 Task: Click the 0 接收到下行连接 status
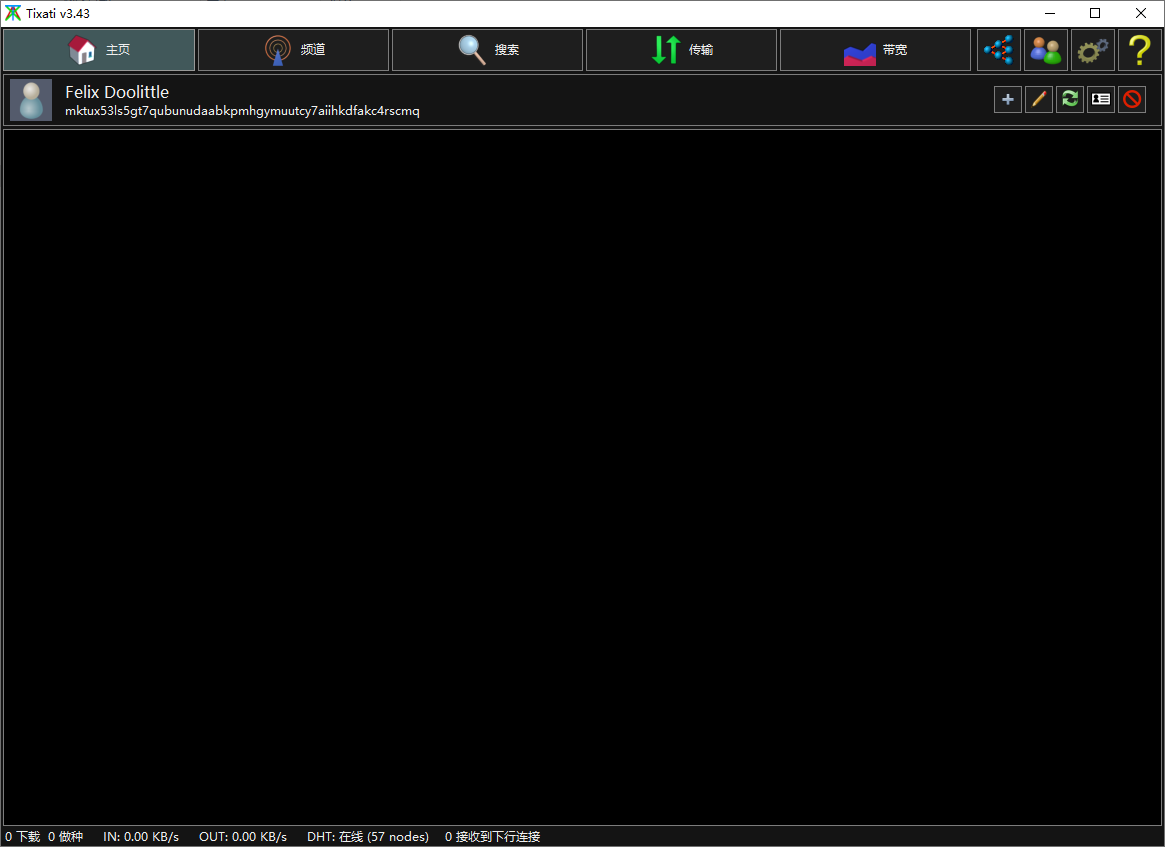point(493,837)
